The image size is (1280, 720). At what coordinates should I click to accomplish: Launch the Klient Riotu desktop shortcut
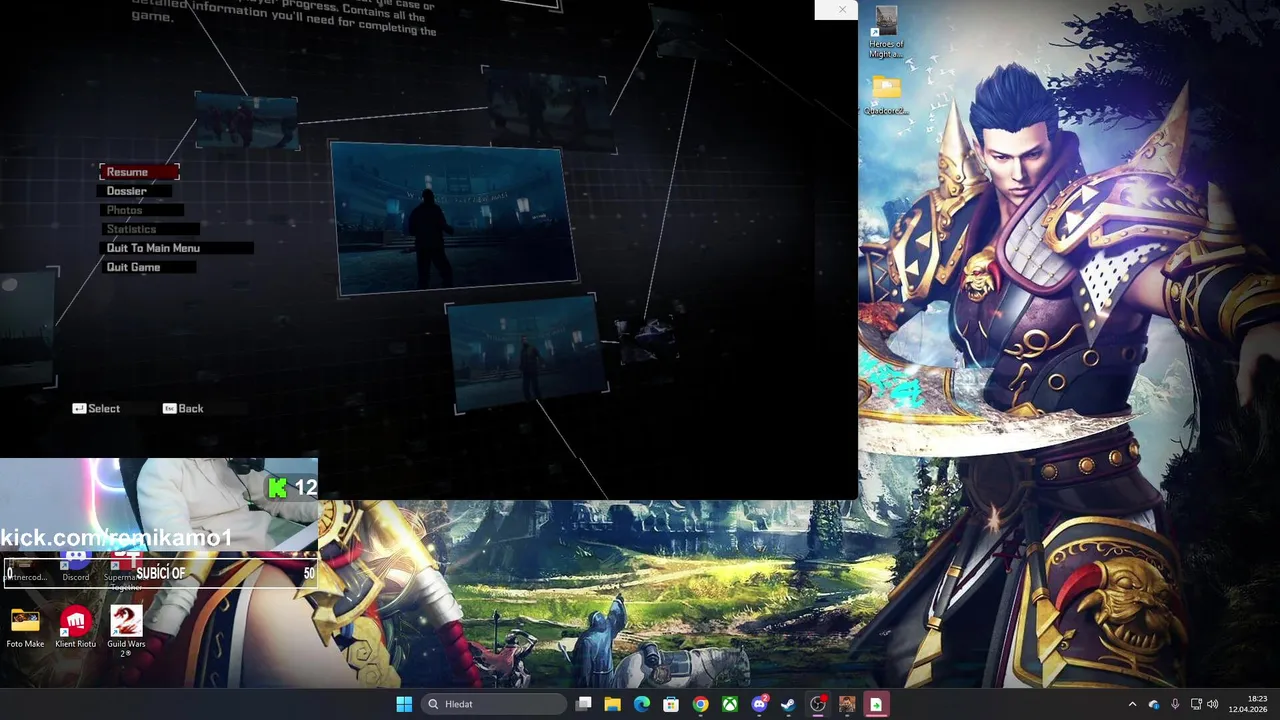point(76,627)
